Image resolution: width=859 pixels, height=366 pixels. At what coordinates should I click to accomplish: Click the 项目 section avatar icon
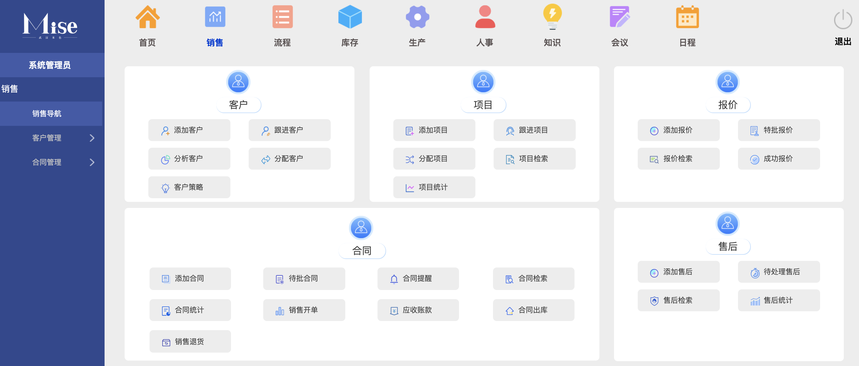click(483, 82)
